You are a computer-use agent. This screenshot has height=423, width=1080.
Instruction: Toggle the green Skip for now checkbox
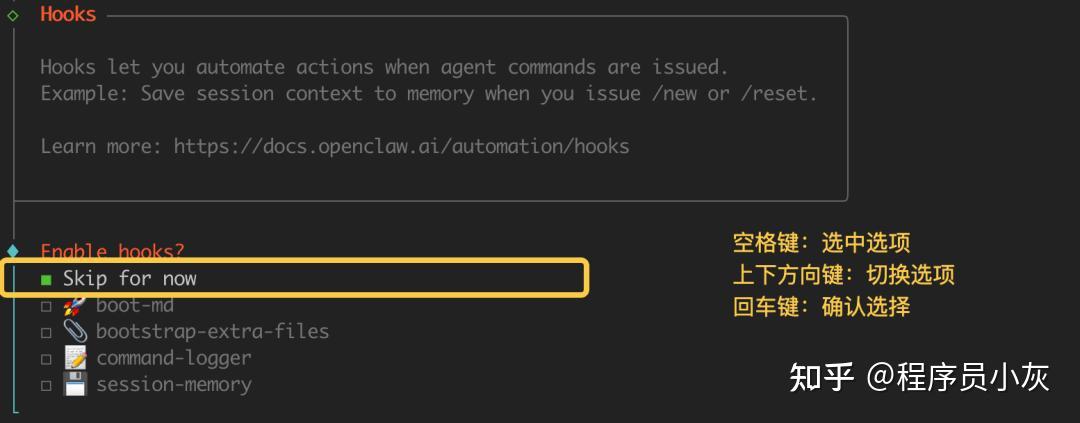pyautogui.click(x=46, y=279)
